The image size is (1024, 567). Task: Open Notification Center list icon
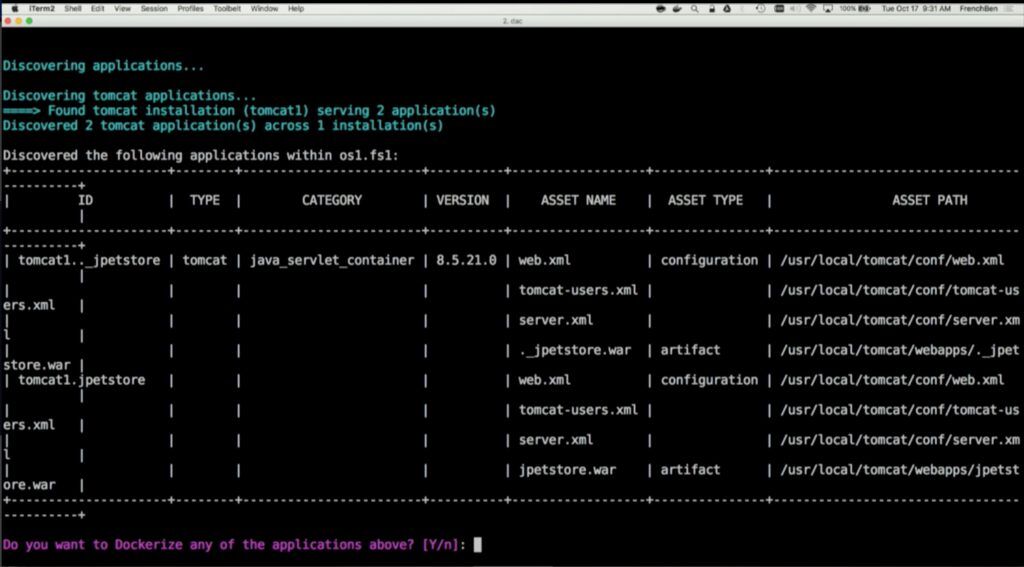[x=1011, y=8]
